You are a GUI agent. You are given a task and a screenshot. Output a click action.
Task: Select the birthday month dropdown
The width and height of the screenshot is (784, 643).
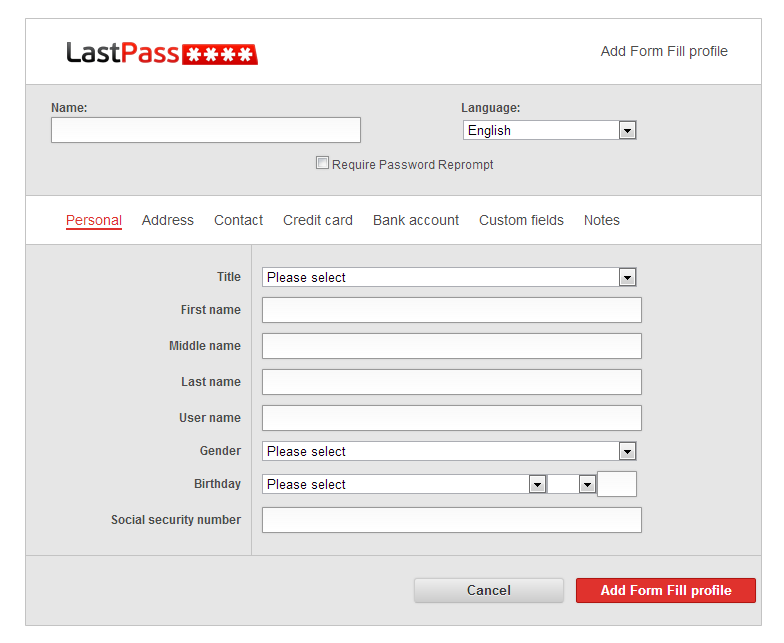tap(404, 484)
